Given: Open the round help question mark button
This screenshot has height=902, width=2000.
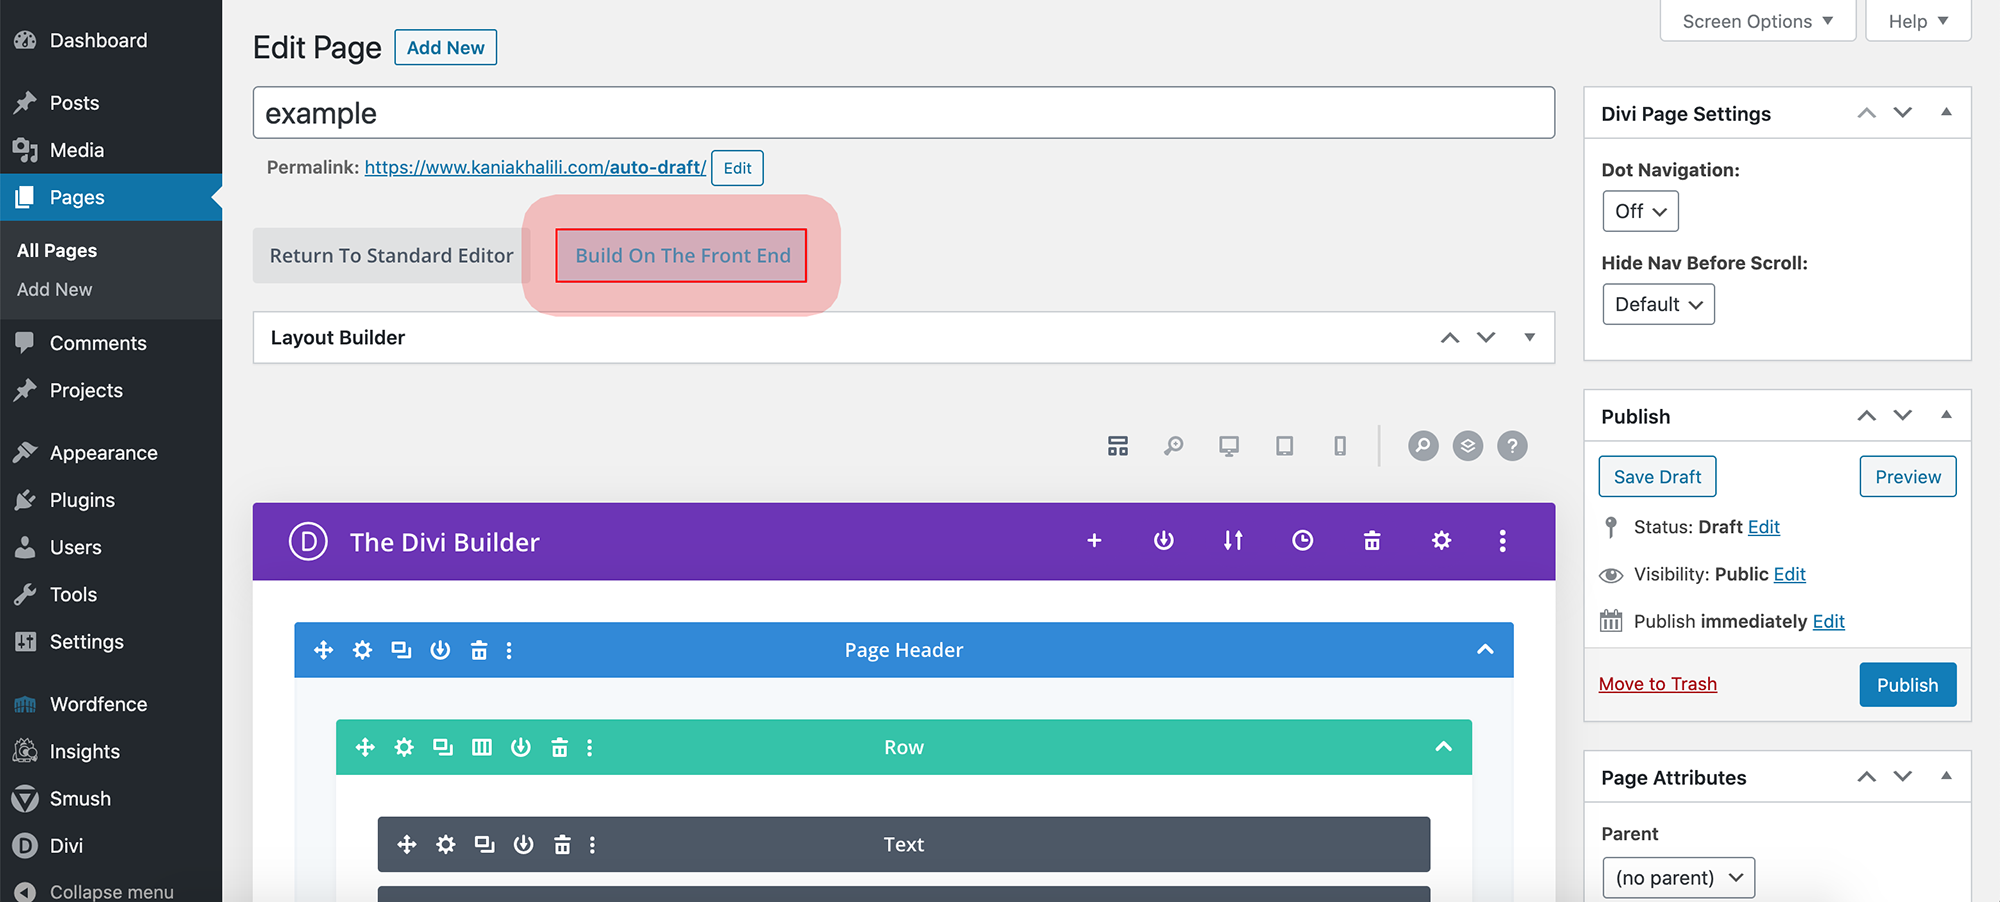Looking at the screenshot, I should (x=1512, y=446).
